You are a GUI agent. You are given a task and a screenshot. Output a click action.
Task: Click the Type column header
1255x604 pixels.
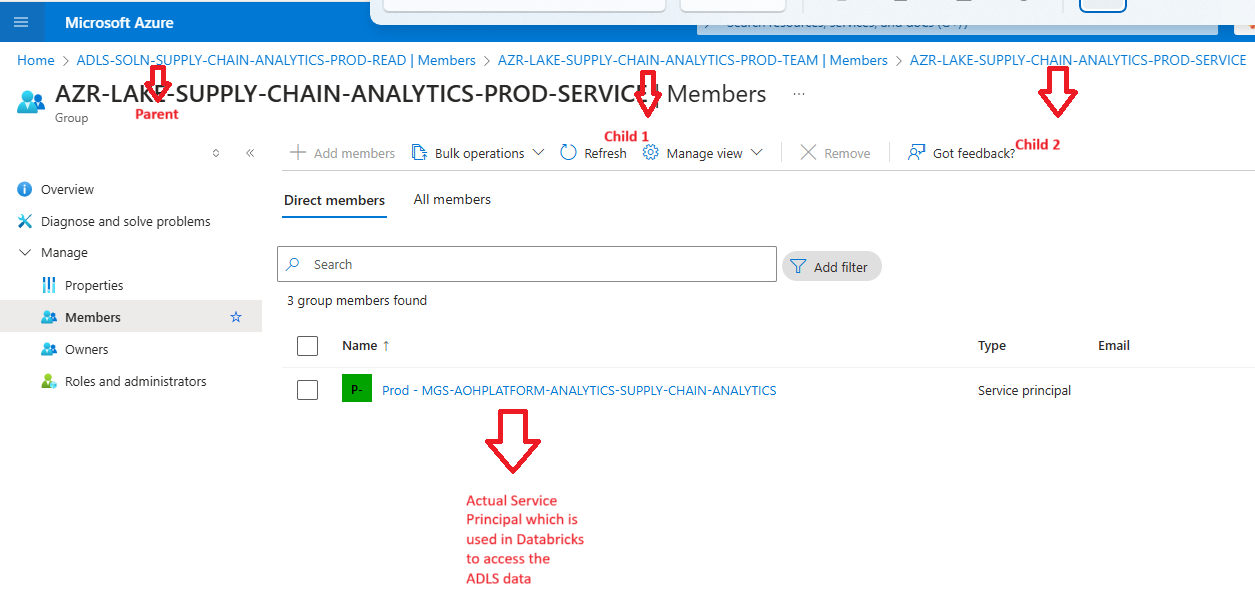pyautogui.click(x=992, y=346)
